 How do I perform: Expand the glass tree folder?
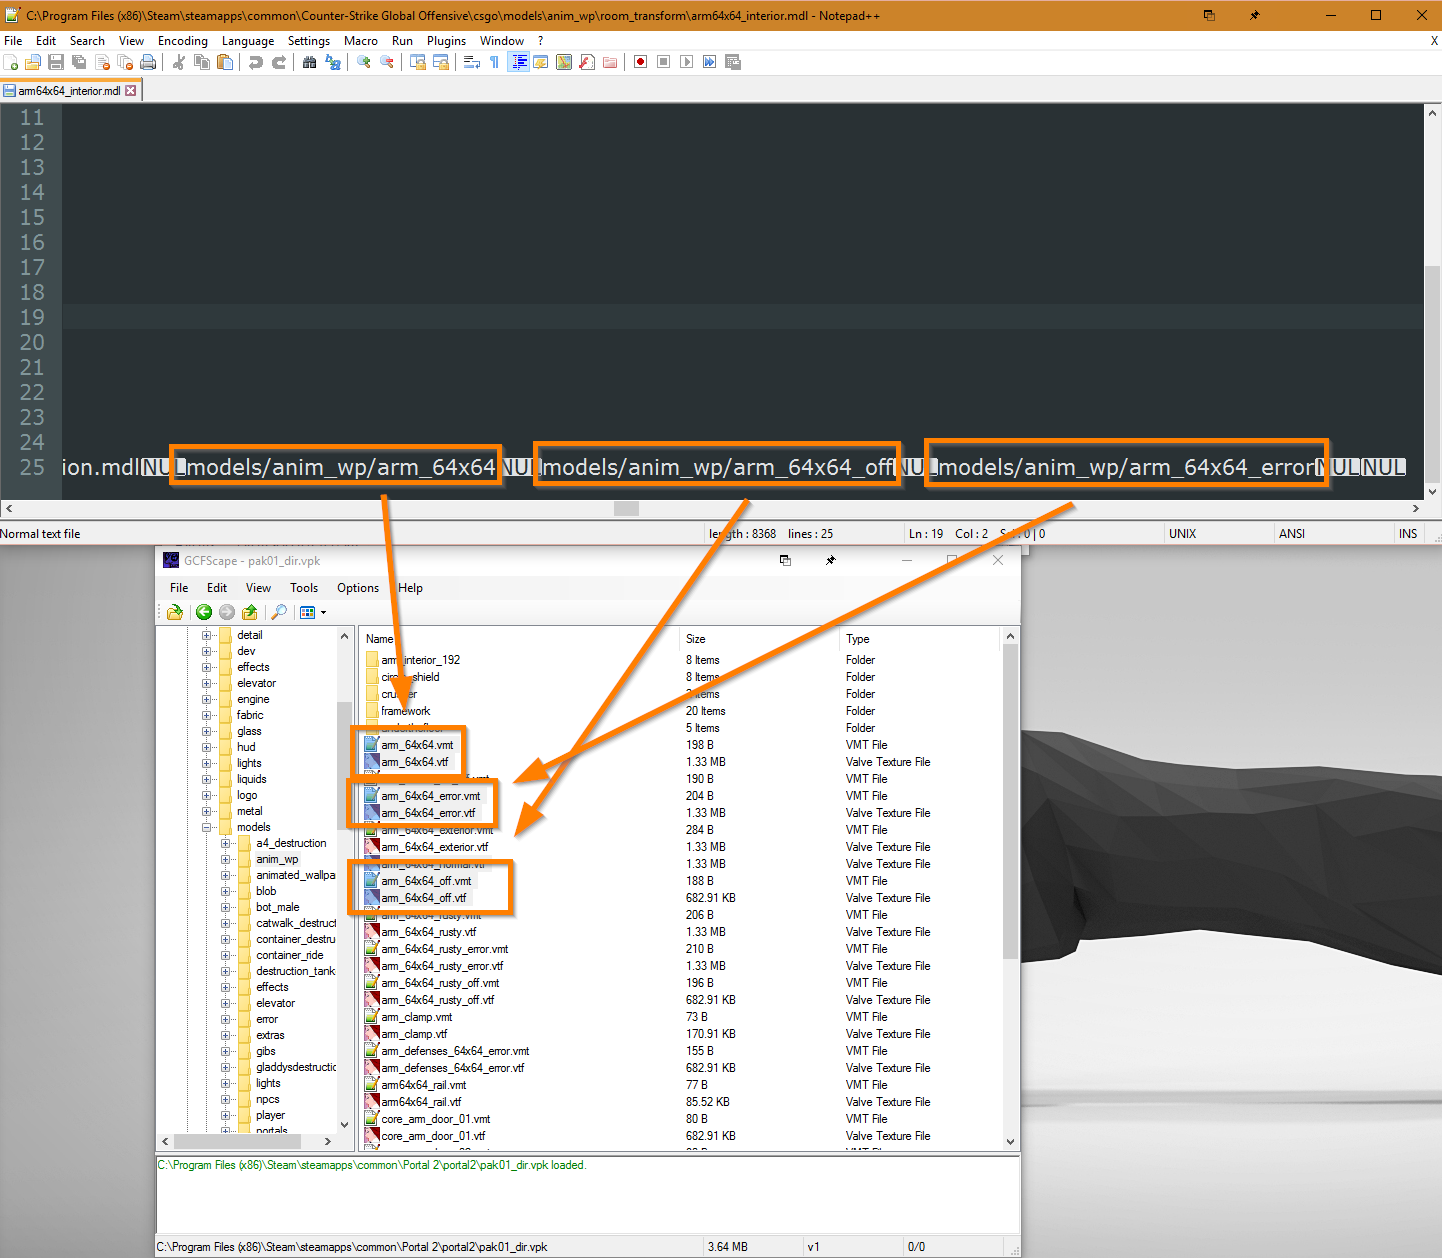click(207, 731)
